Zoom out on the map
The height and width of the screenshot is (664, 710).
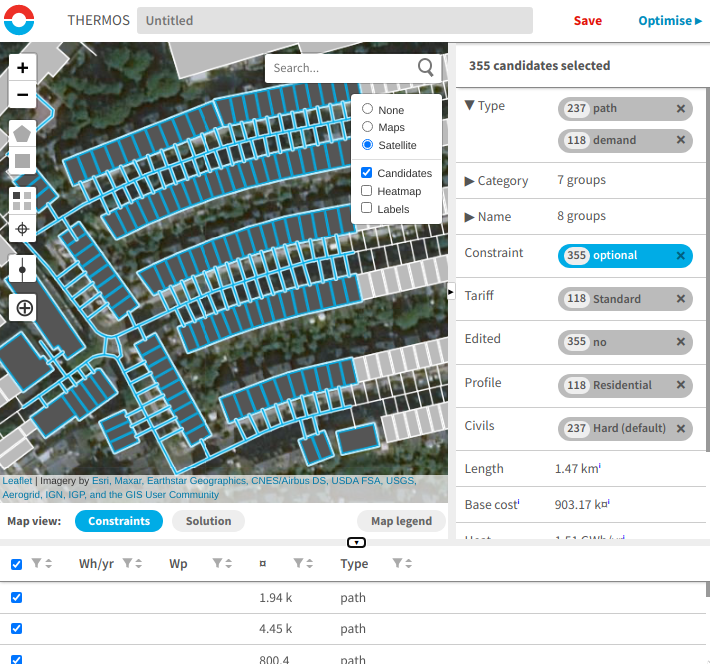(22, 95)
